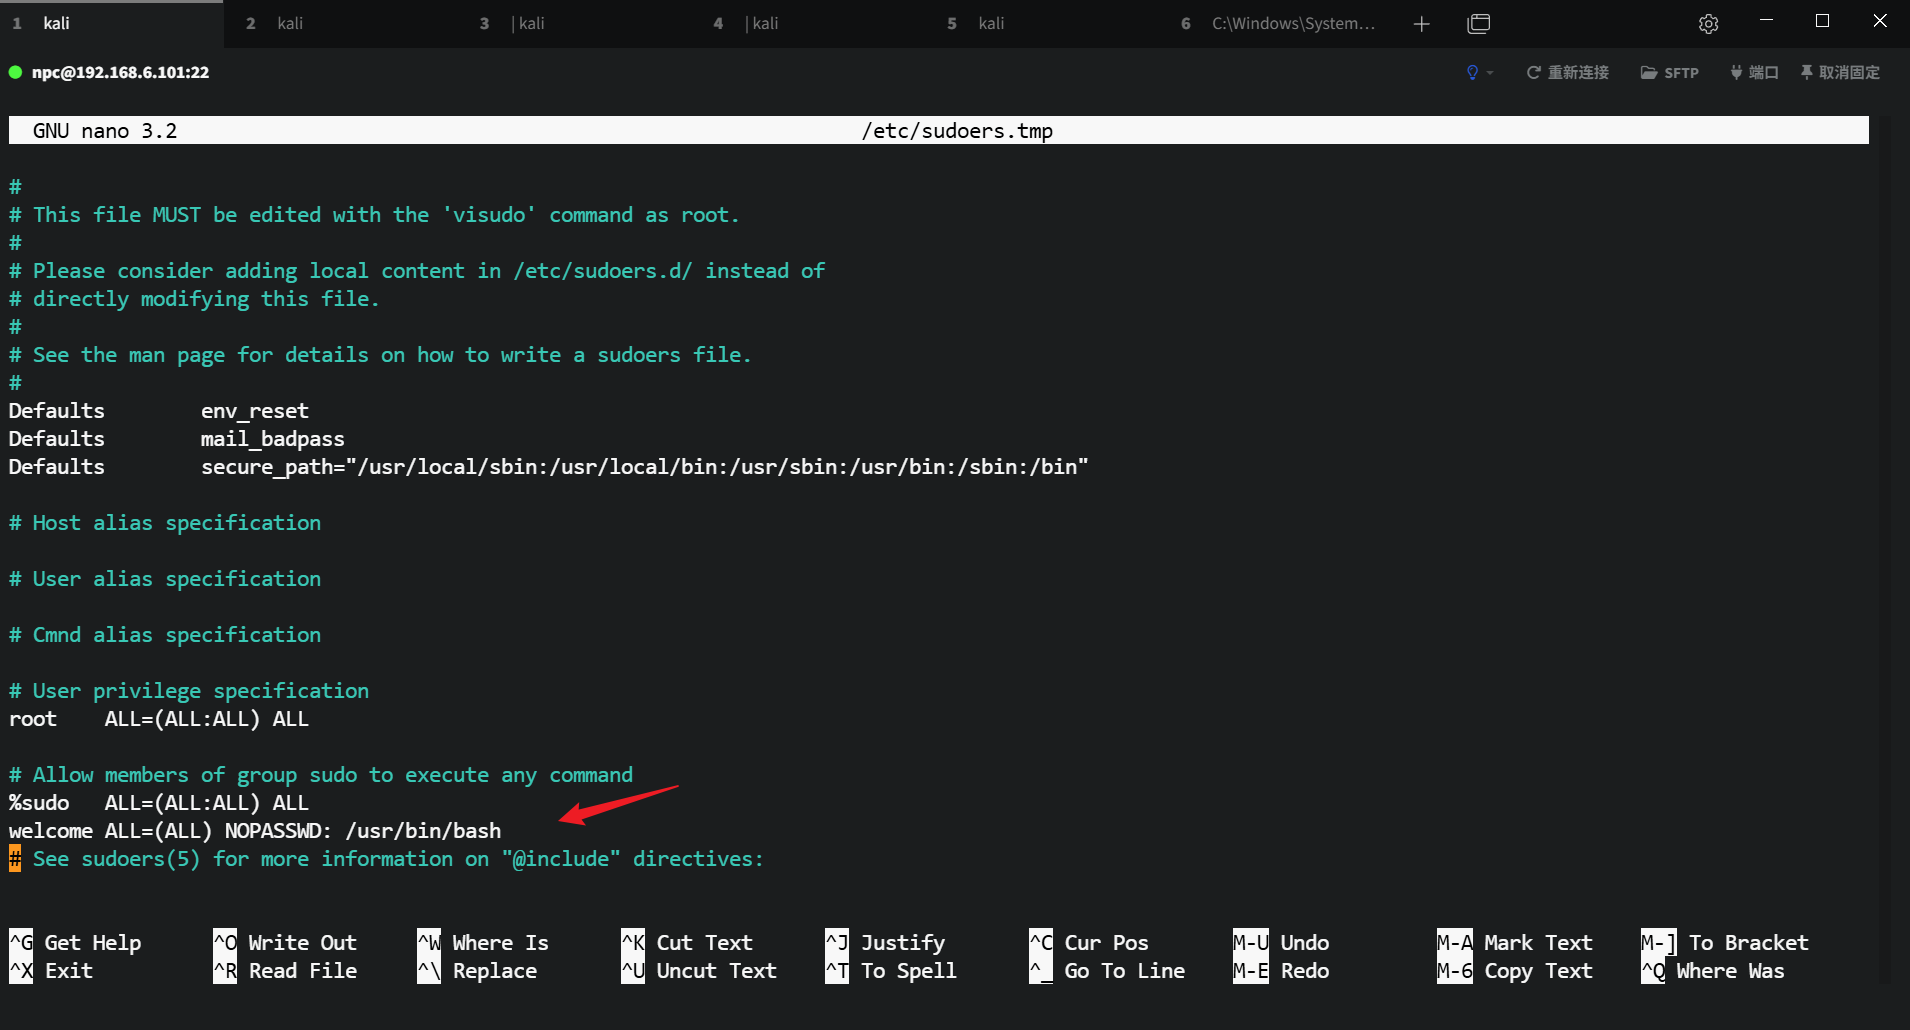Open the 端口 port forwarding panel
1910x1030 pixels.
[x=1754, y=72]
